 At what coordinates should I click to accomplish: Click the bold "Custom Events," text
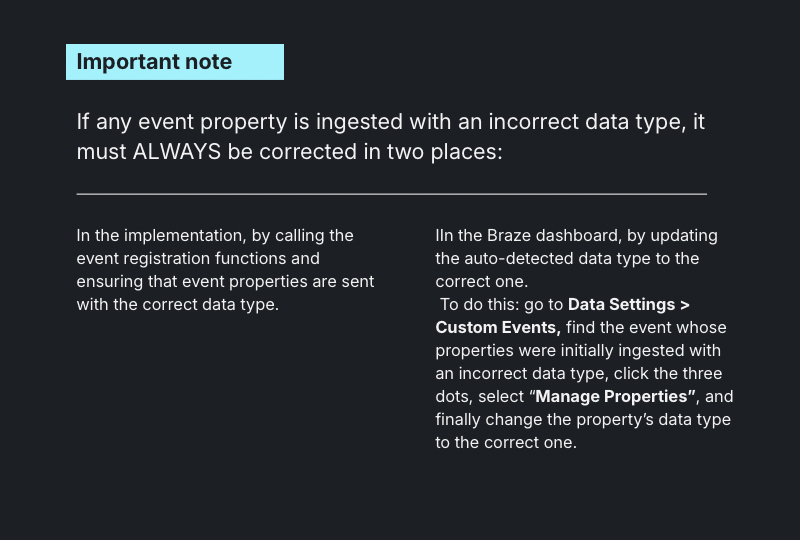(497, 328)
